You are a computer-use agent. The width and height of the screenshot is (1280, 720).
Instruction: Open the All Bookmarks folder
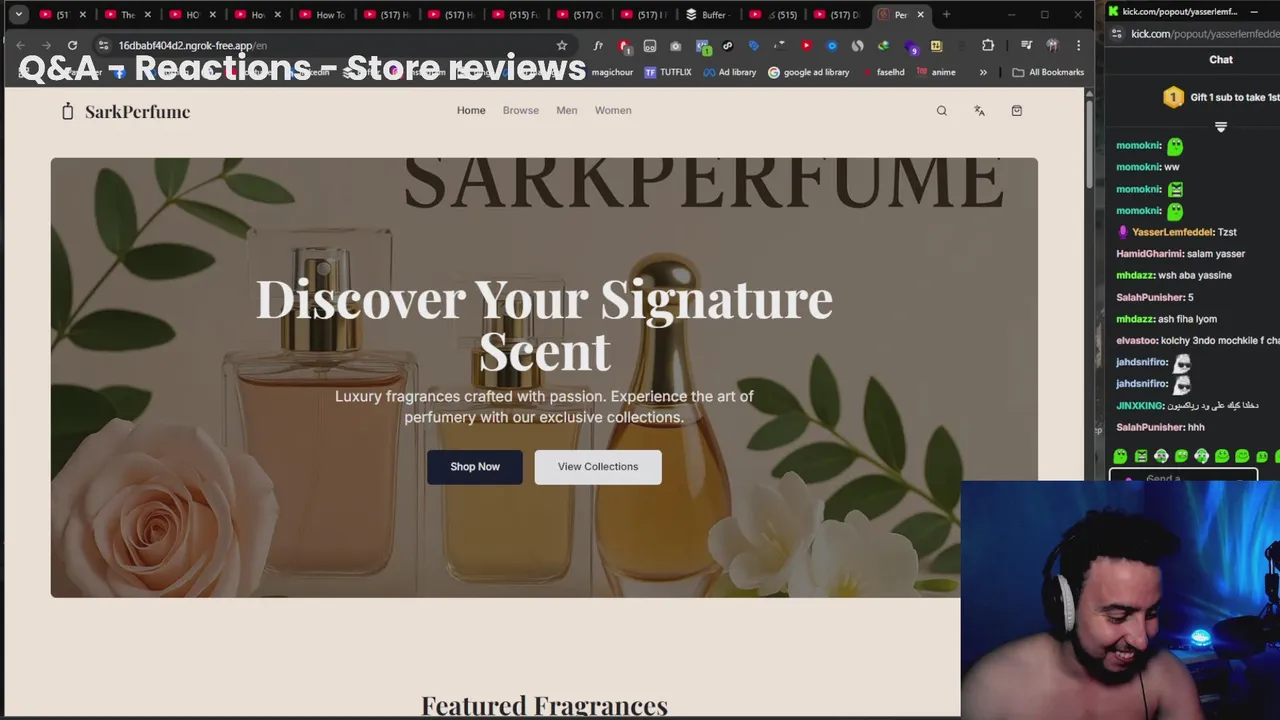tap(1048, 72)
